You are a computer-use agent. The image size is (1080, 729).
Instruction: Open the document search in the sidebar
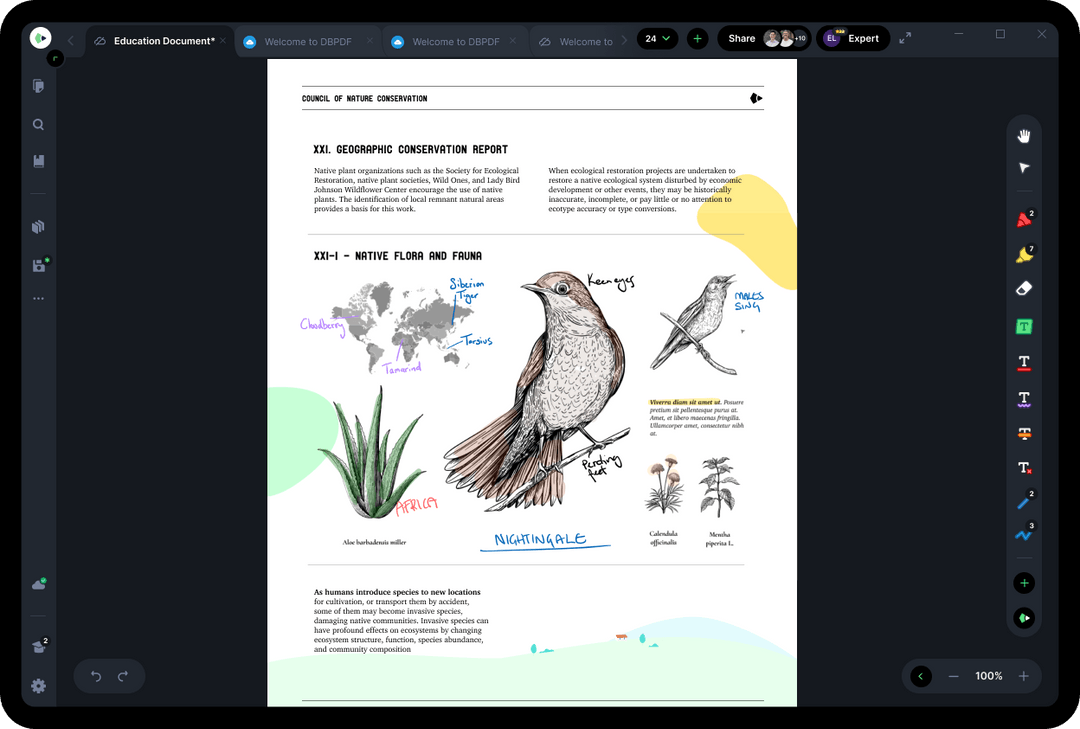coord(38,124)
